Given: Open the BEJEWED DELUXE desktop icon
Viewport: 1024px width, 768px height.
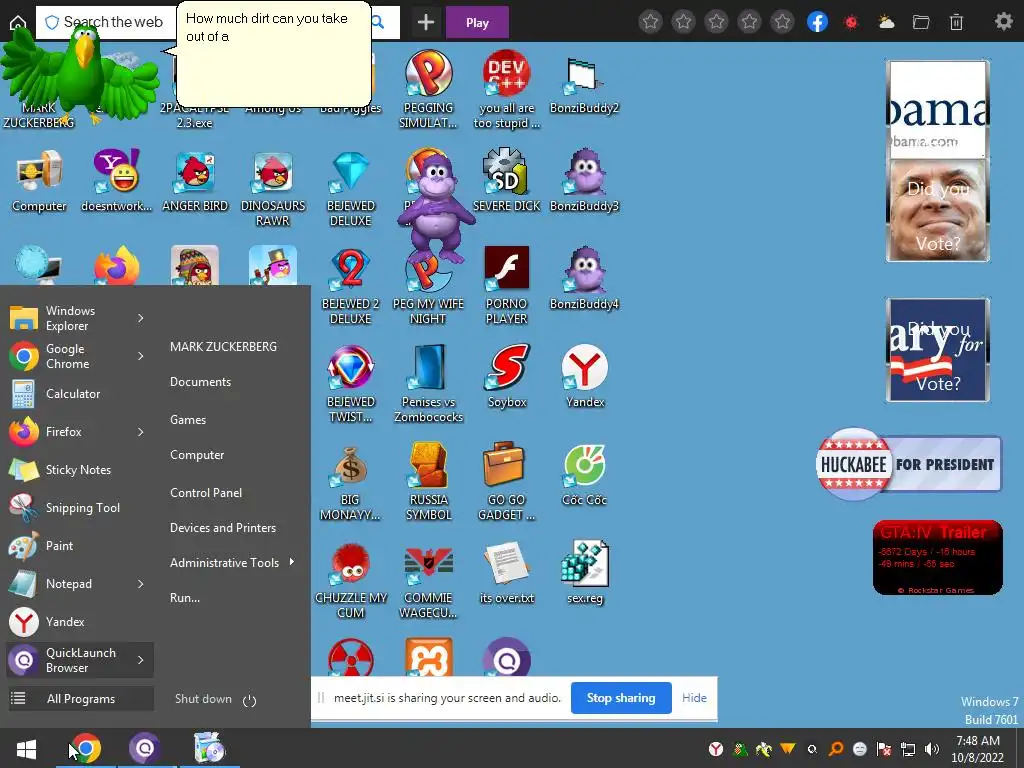Looking at the screenshot, I should click(351, 188).
